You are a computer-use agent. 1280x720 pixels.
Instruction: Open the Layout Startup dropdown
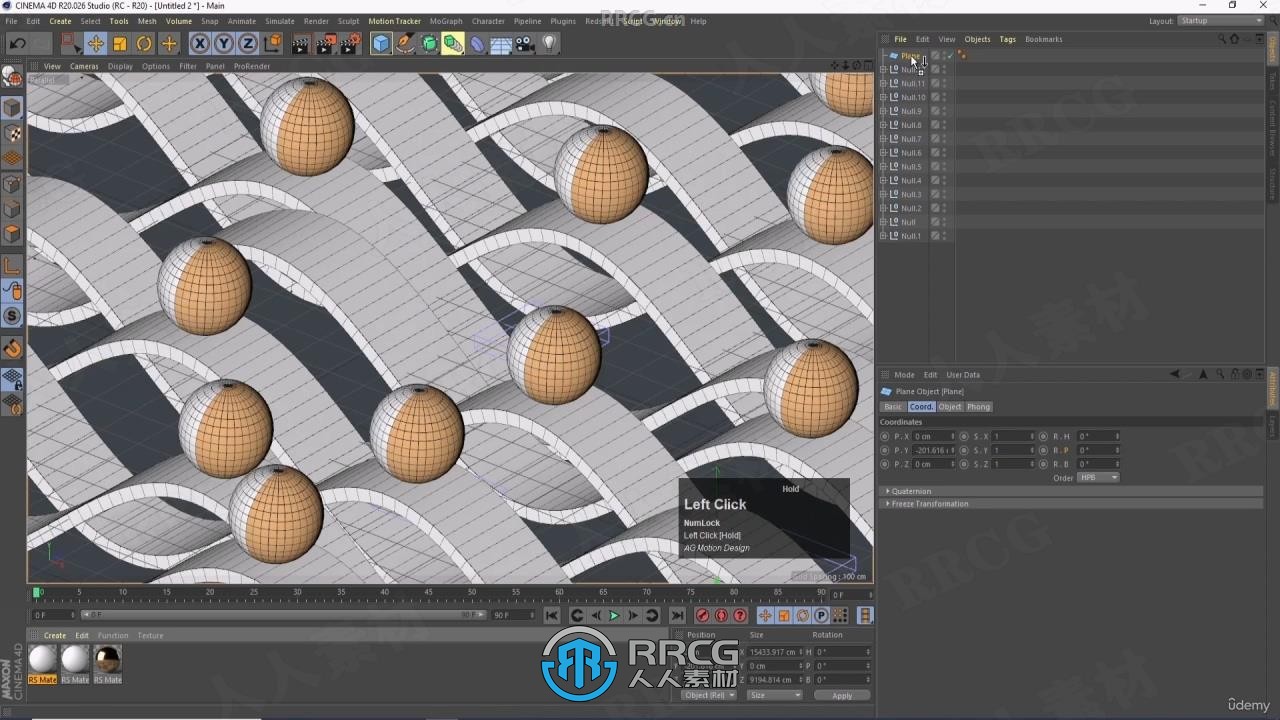pyautogui.click(x=1220, y=21)
